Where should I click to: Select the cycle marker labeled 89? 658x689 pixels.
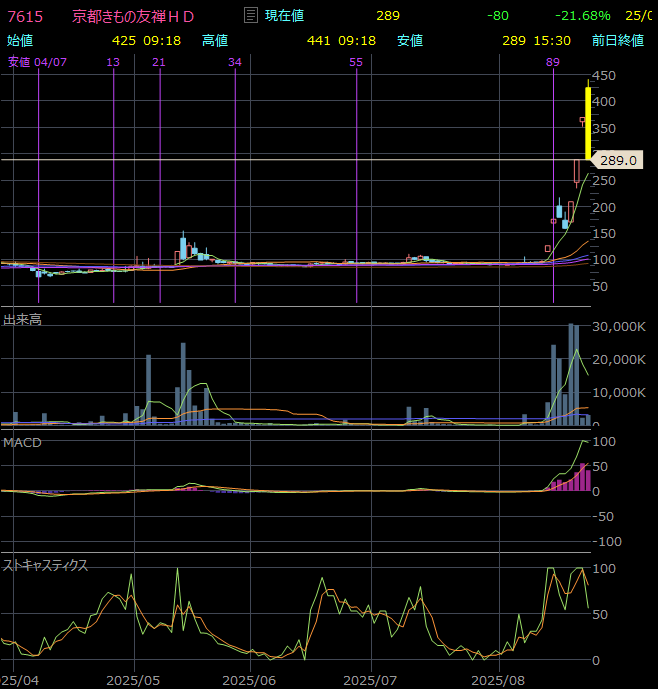tap(552, 62)
